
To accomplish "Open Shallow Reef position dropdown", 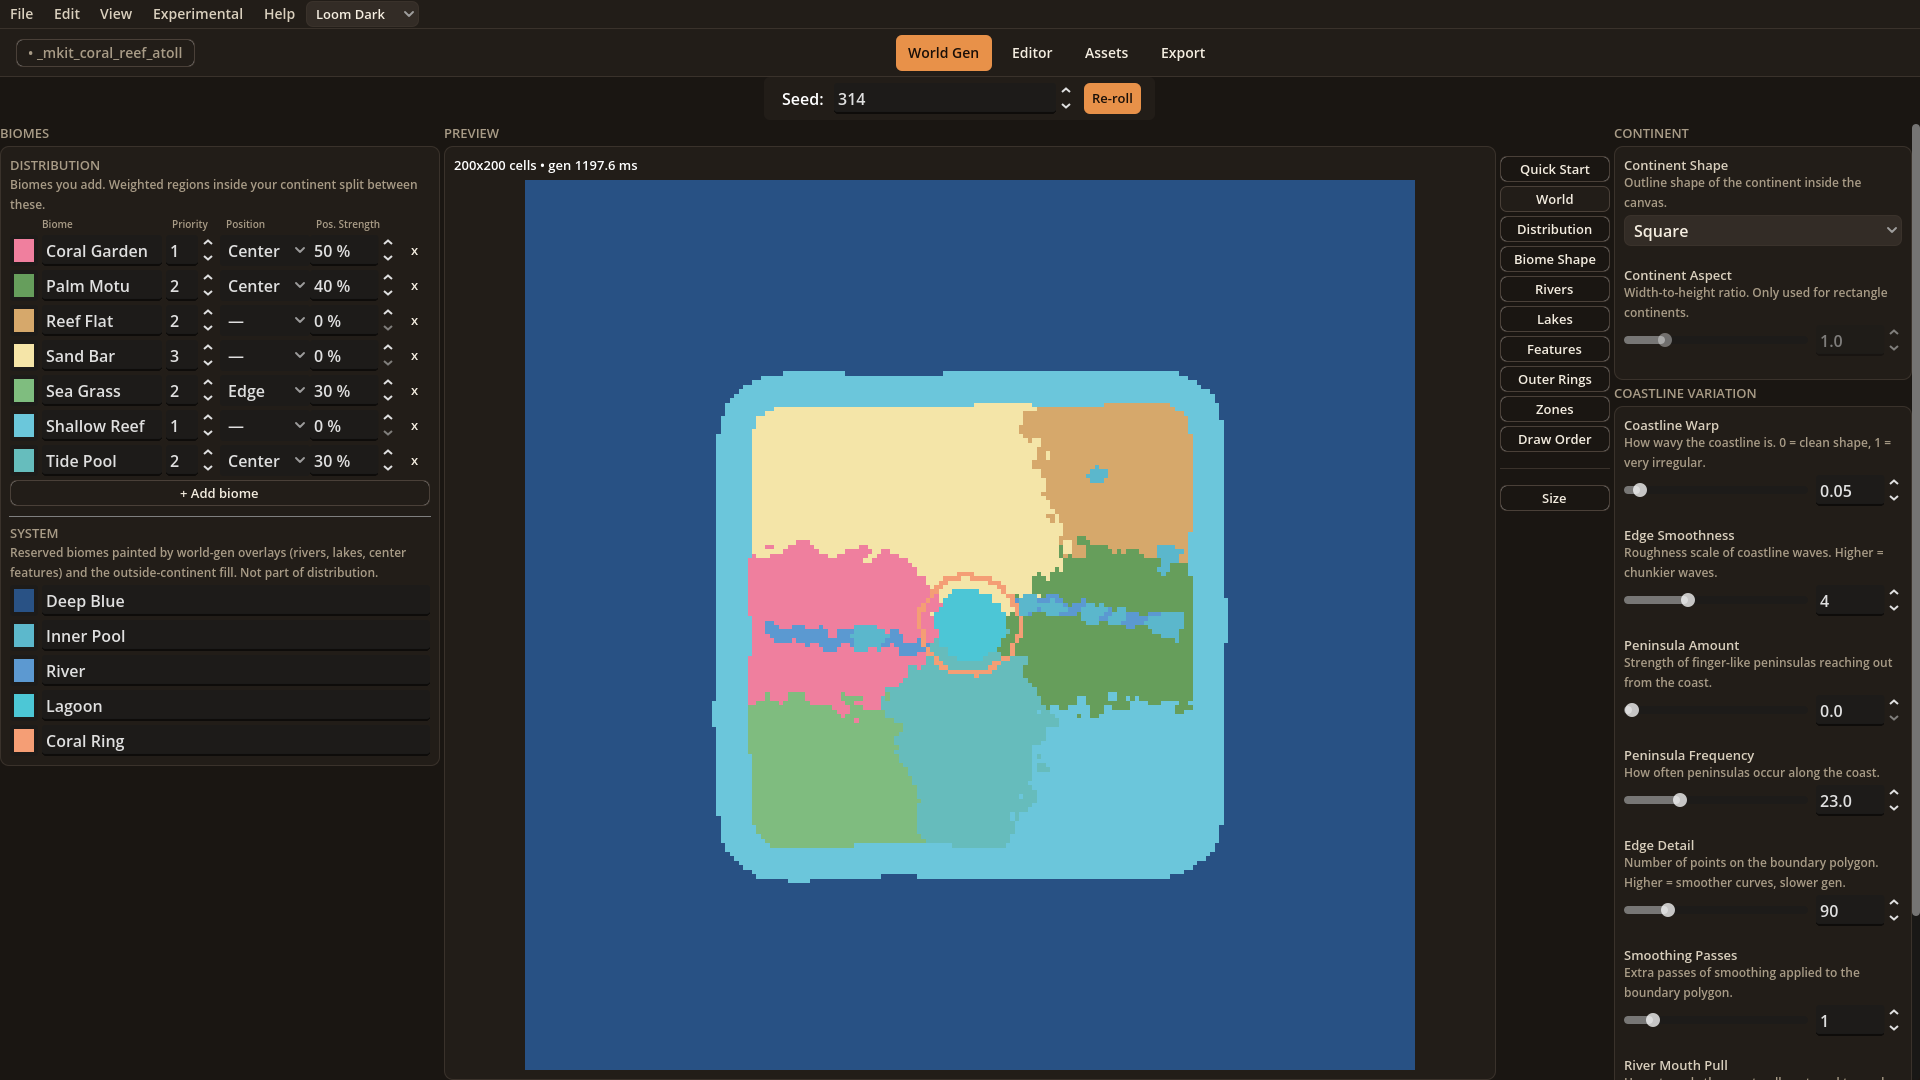I will (x=265, y=426).
